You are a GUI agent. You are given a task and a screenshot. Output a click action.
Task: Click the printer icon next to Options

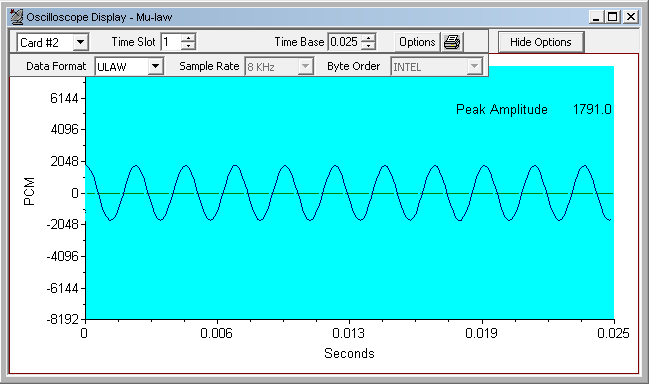[452, 42]
